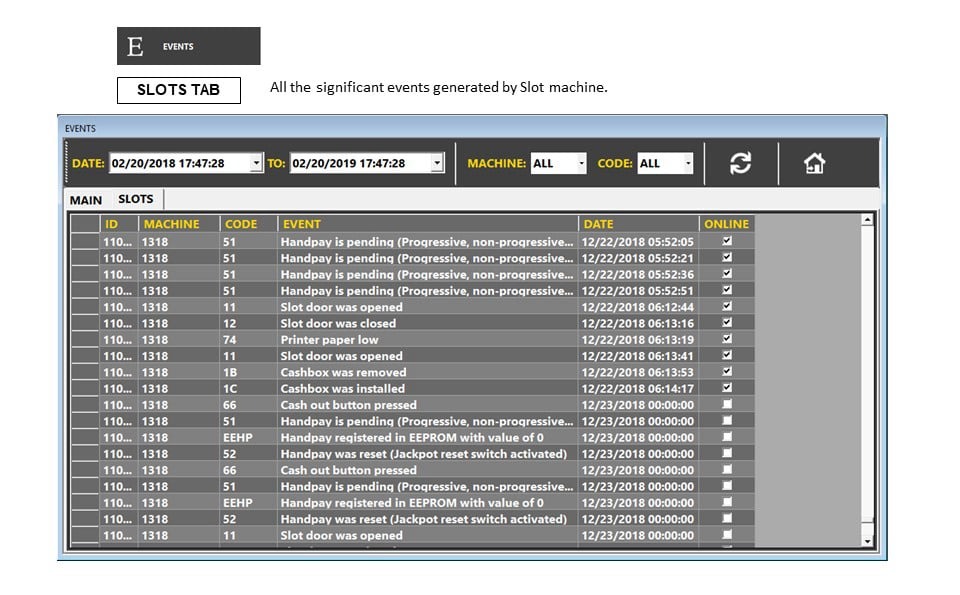Click date cell '12/22/2018 06:13:16'
Viewport: 960px width, 595px height.
coord(639,323)
